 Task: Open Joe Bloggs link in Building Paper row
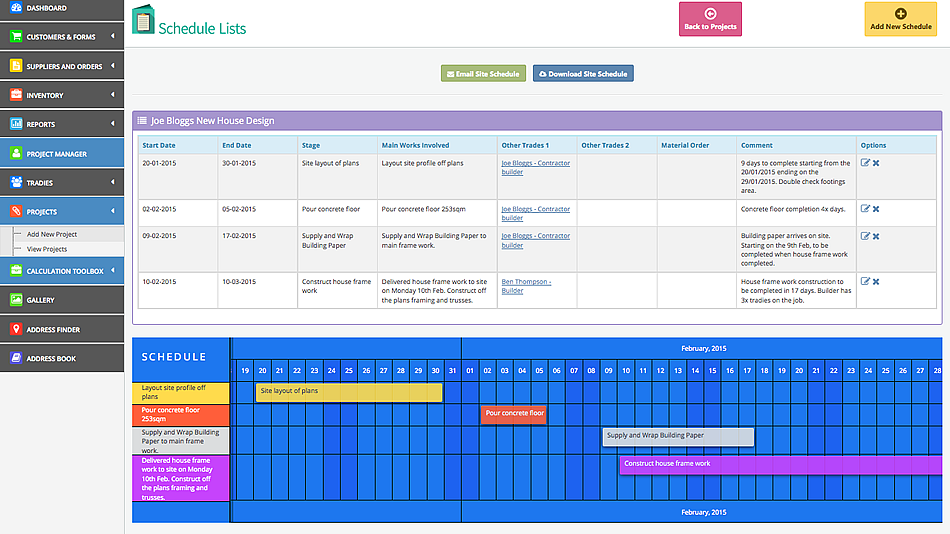pyautogui.click(x=536, y=241)
